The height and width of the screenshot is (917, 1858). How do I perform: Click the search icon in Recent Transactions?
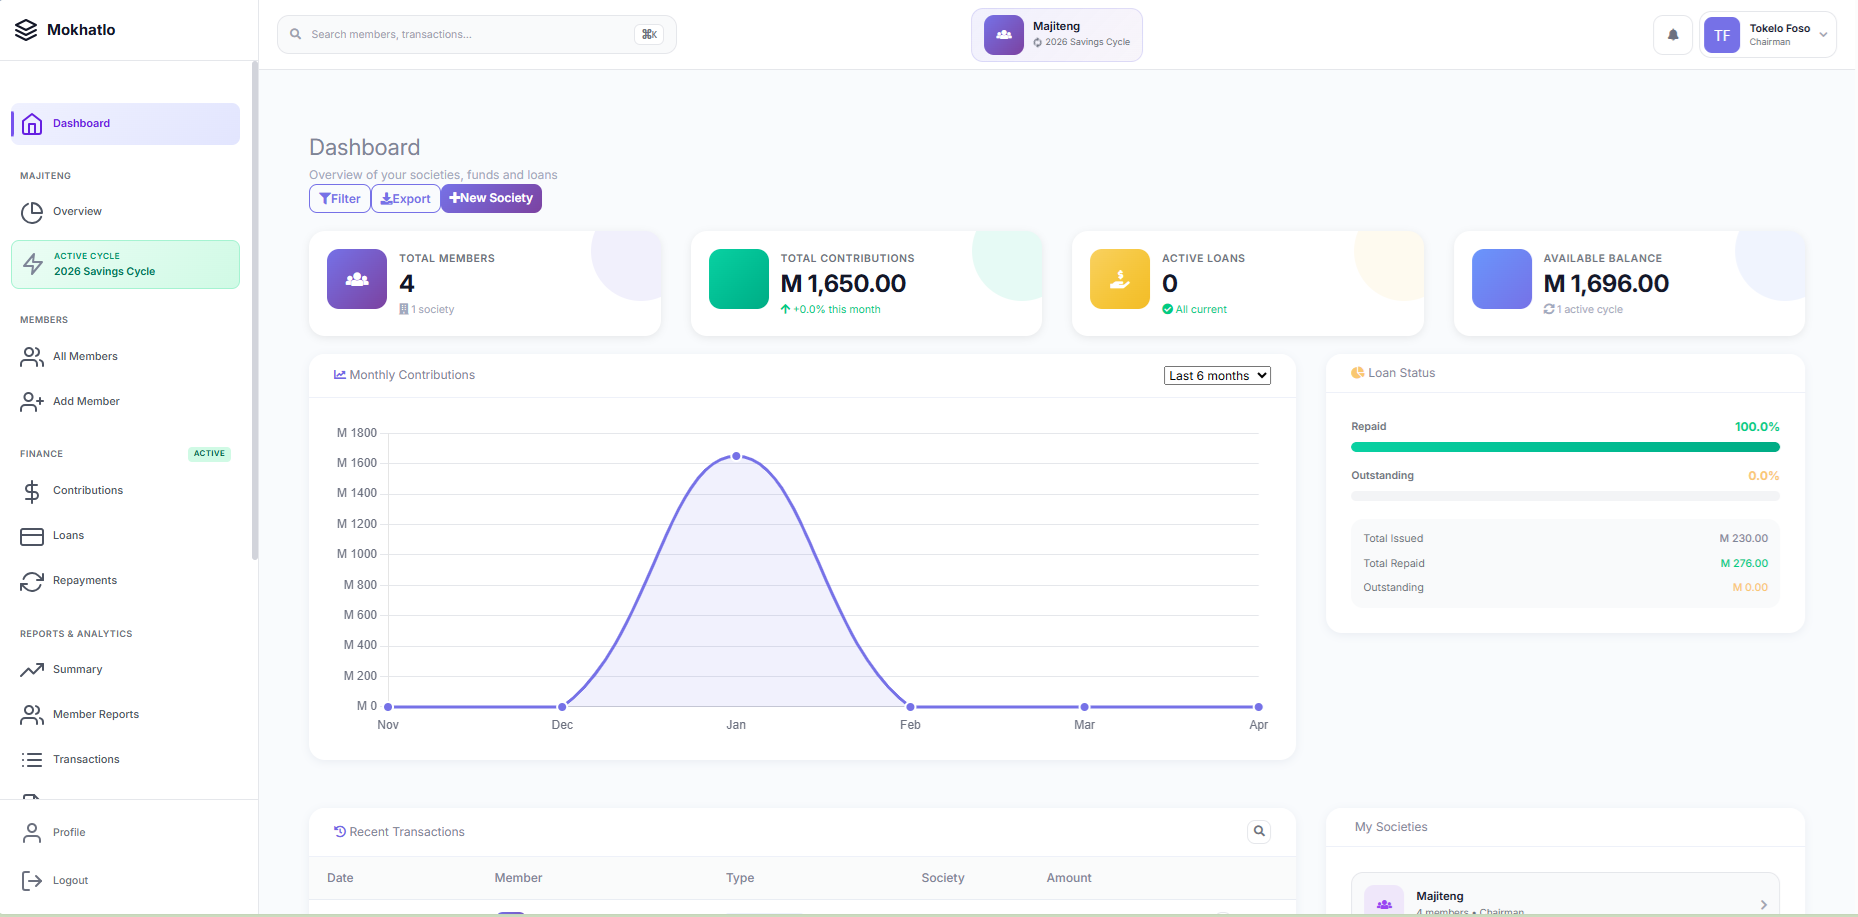coord(1259,831)
